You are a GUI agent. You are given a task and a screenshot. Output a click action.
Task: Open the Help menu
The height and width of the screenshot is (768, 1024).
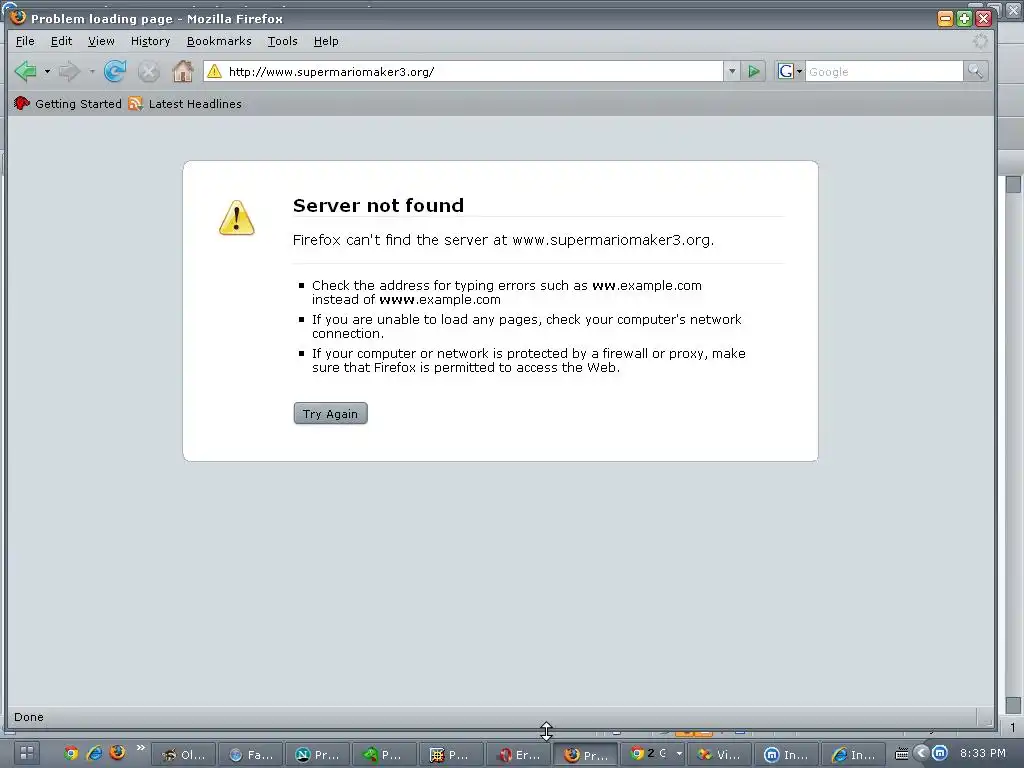[x=326, y=41]
